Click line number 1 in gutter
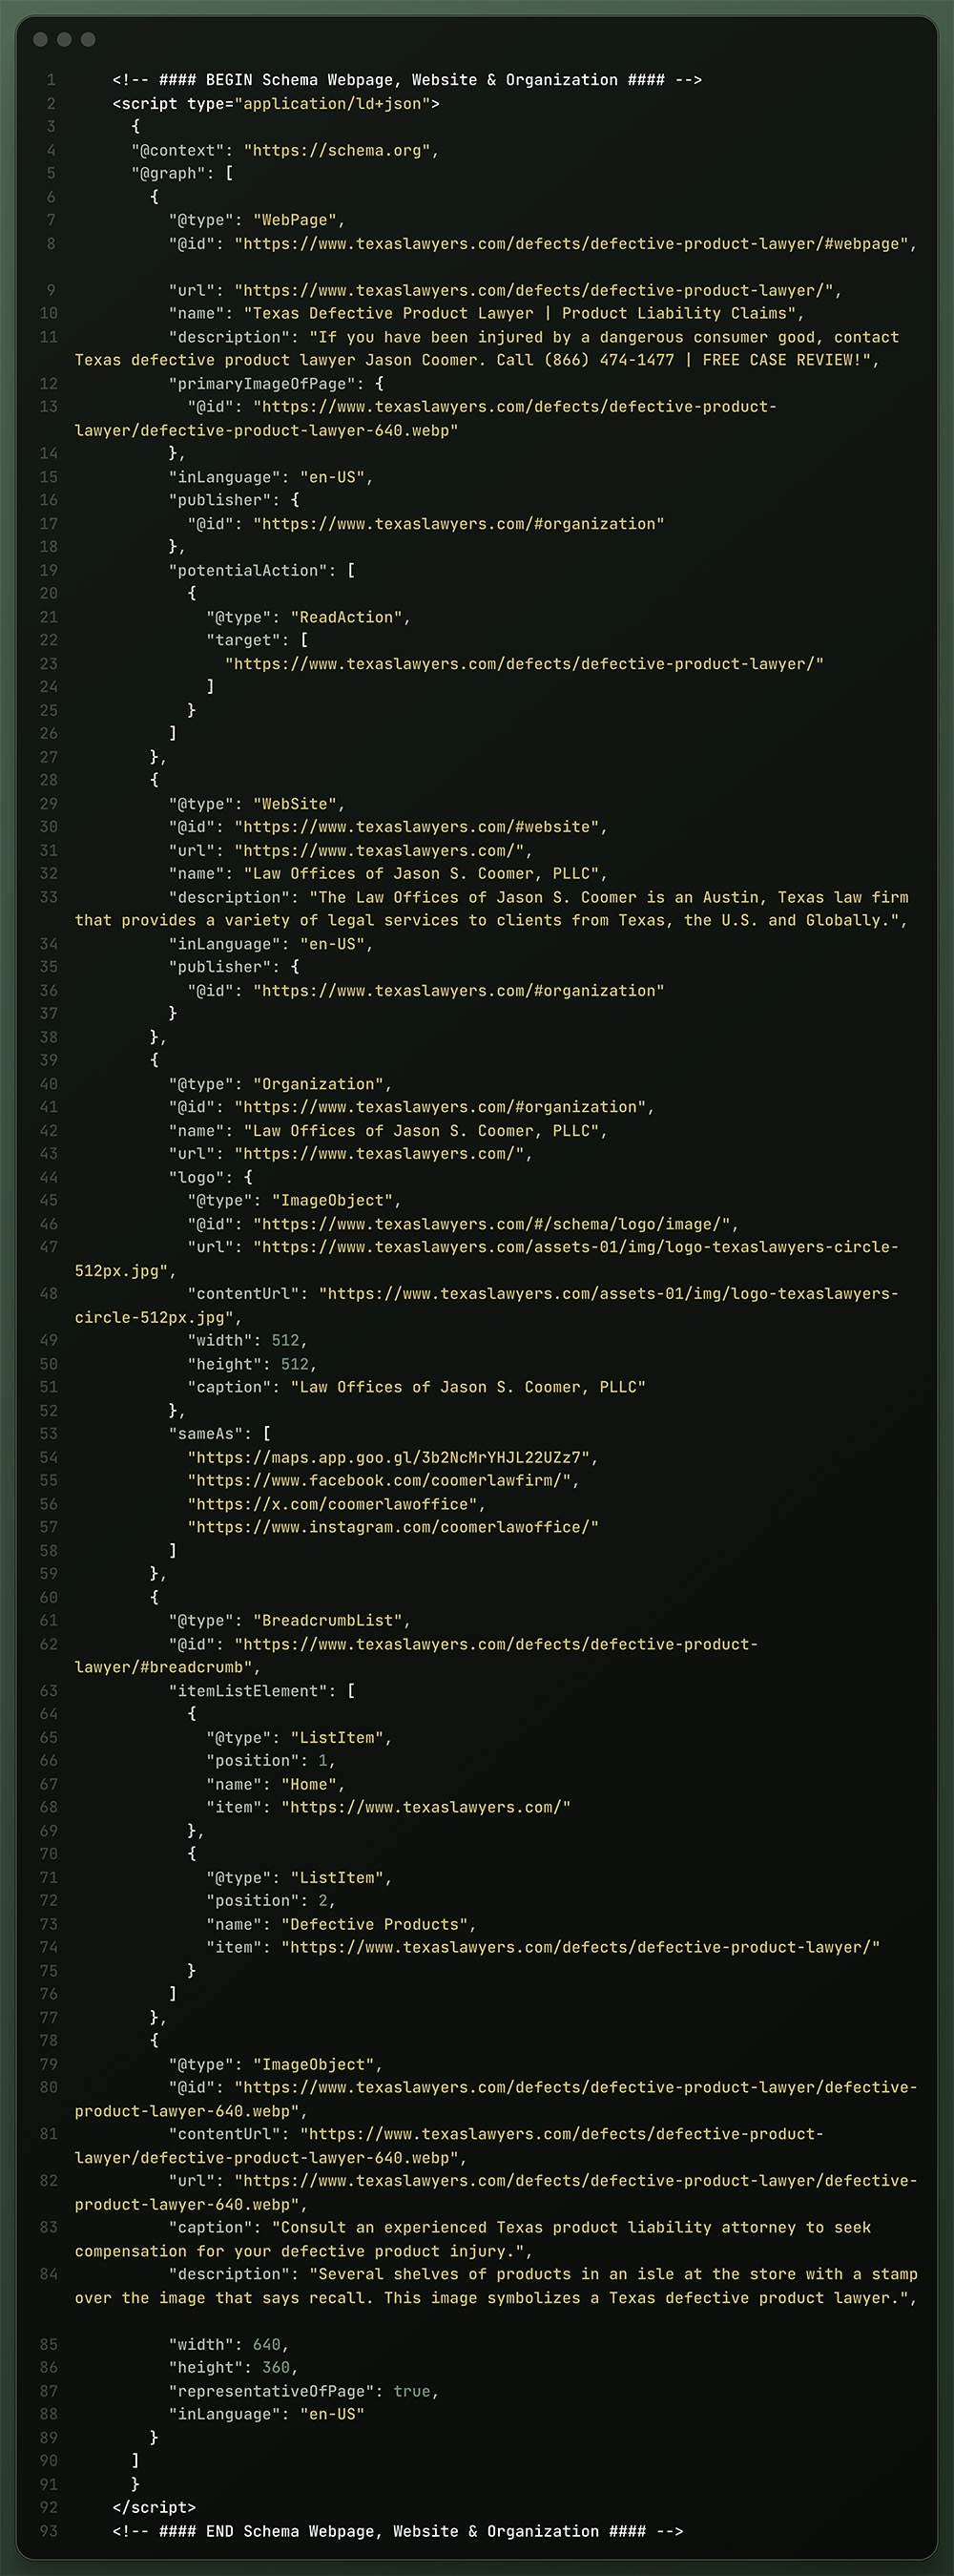This screenshot has height=2576, width=954. (51, 80)
